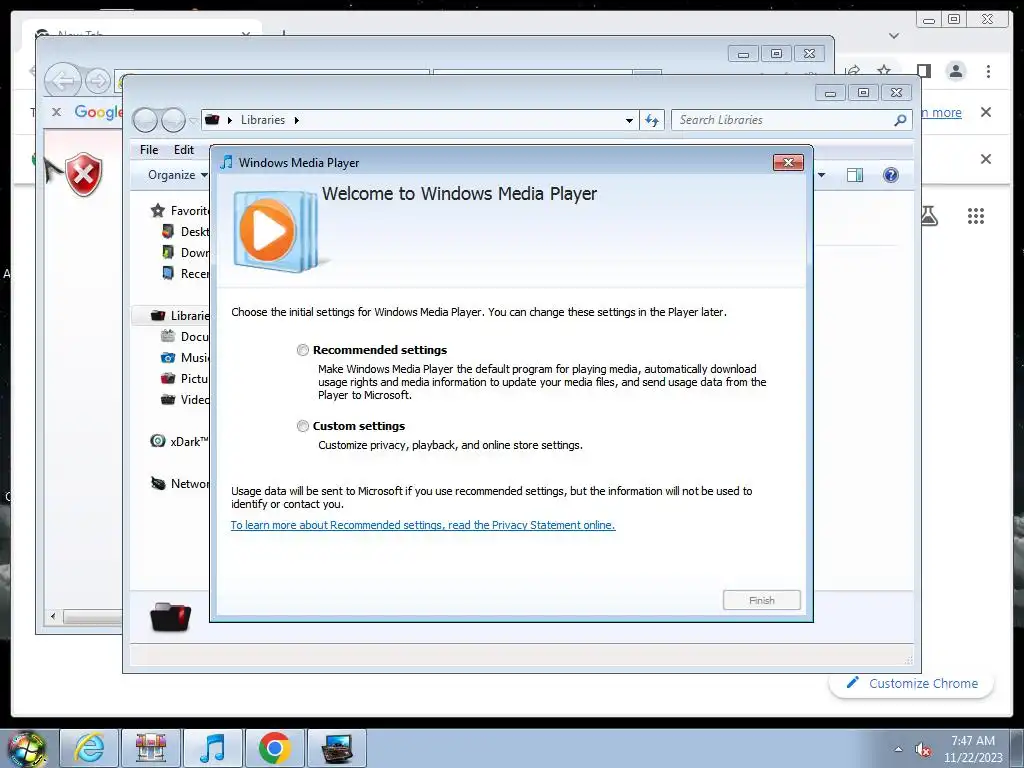Click Customize Chrome button
The height and width of the screenshot is (768, 1024).
(912, 683)
